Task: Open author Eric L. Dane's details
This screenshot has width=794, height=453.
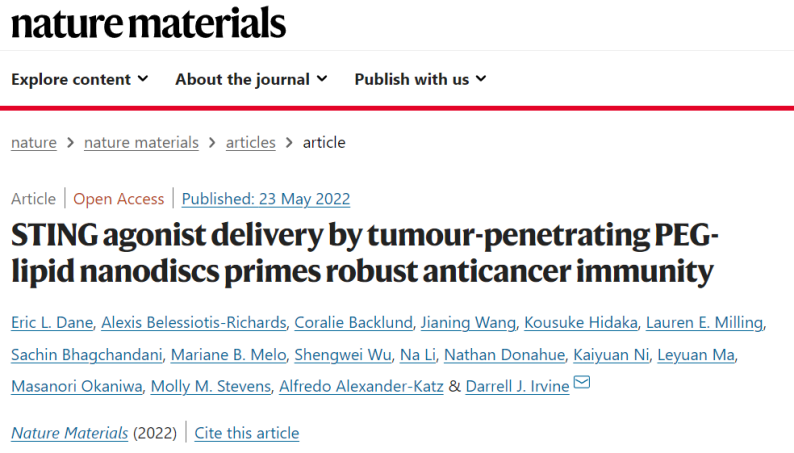Action: point(52,322)
